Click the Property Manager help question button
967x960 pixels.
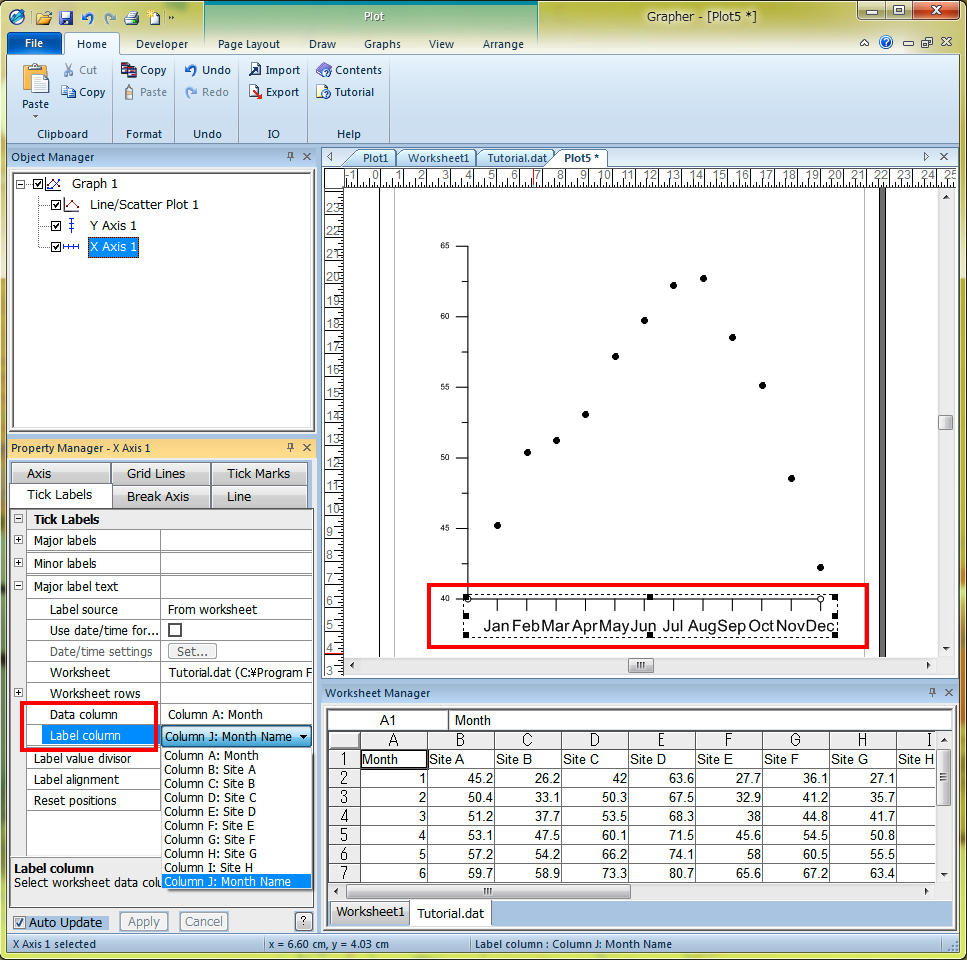click(x=303, y=921)
